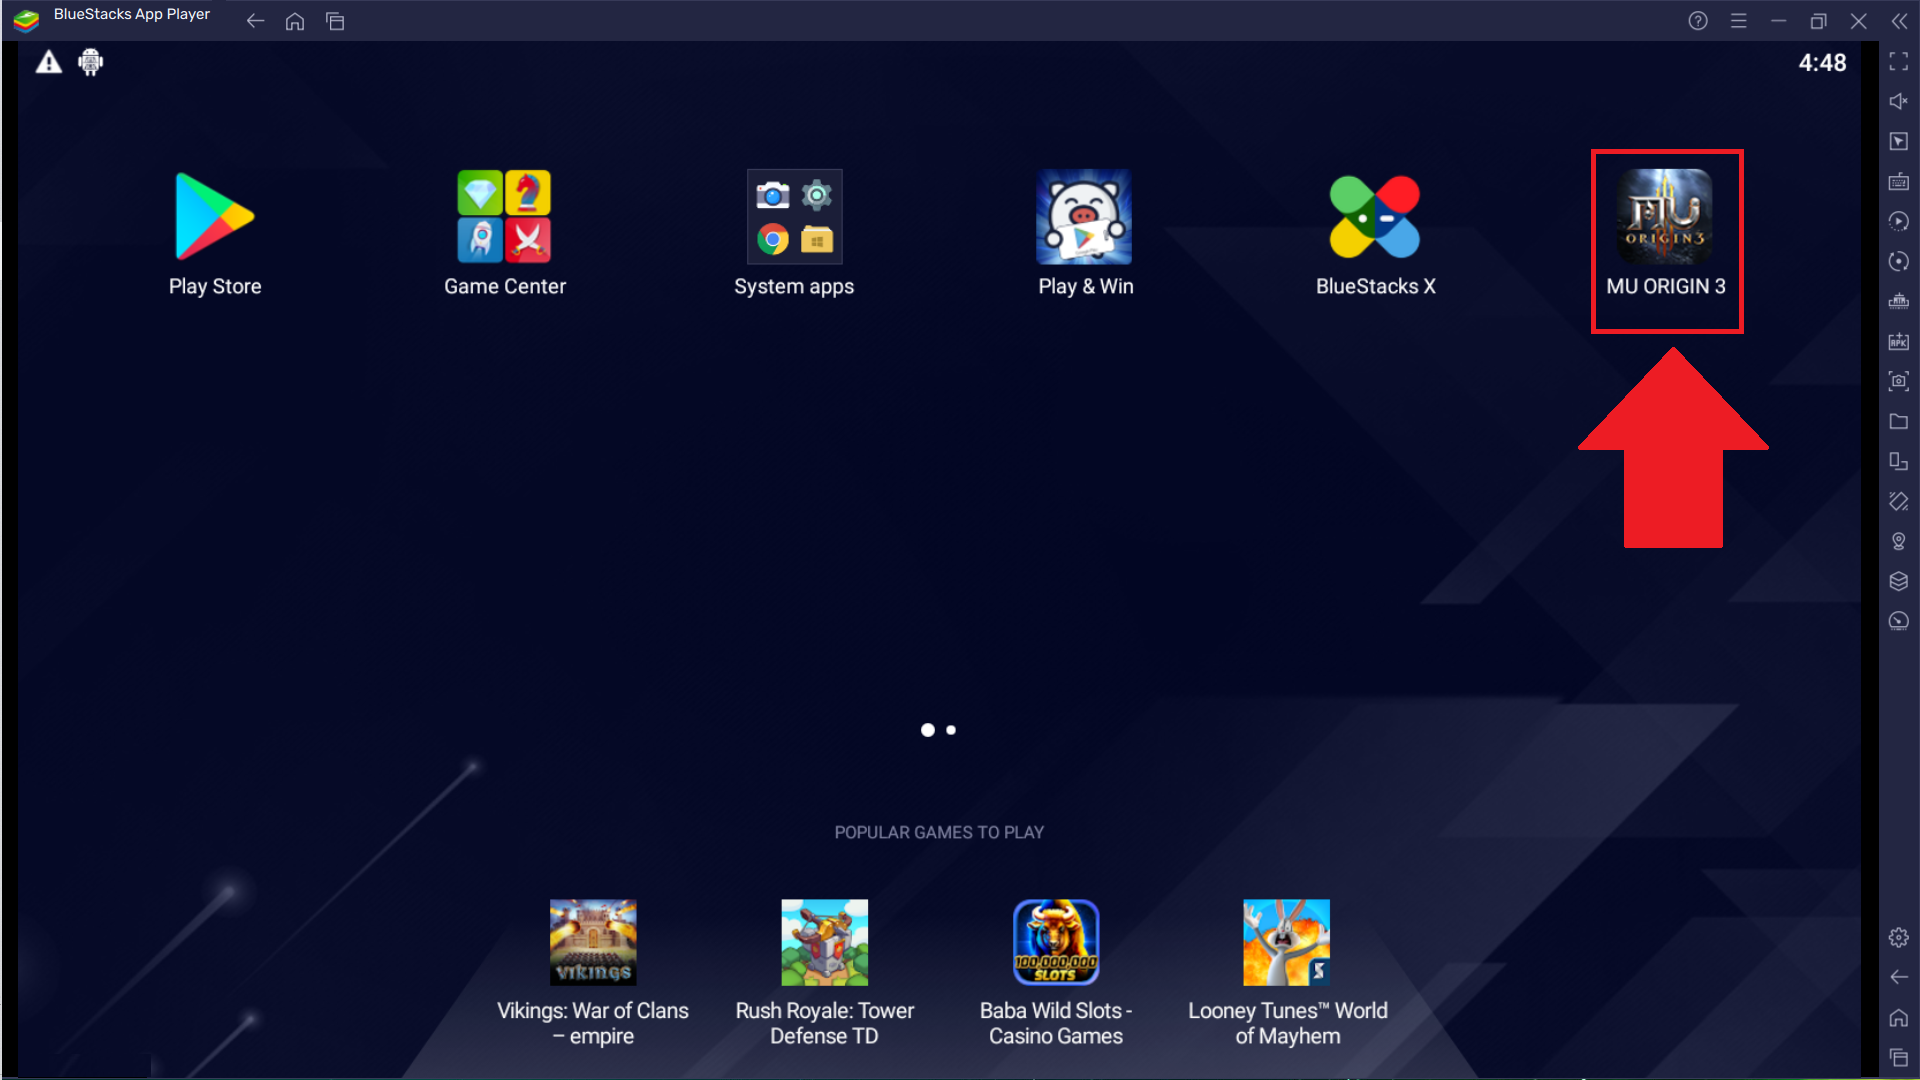Viewport: 1920px width, 1080px height.
Task: Go home from title bar icon
Action: tap(295, 21)
